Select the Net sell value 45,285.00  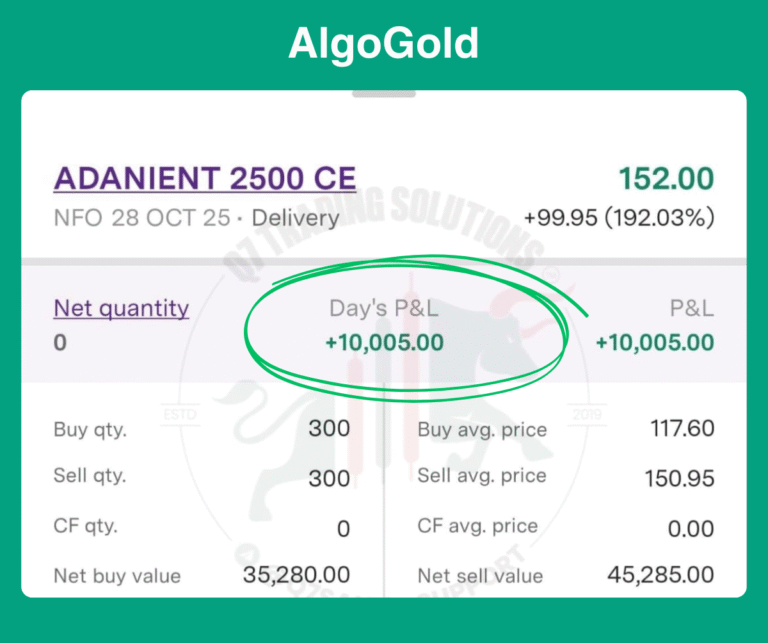point(661,574)
